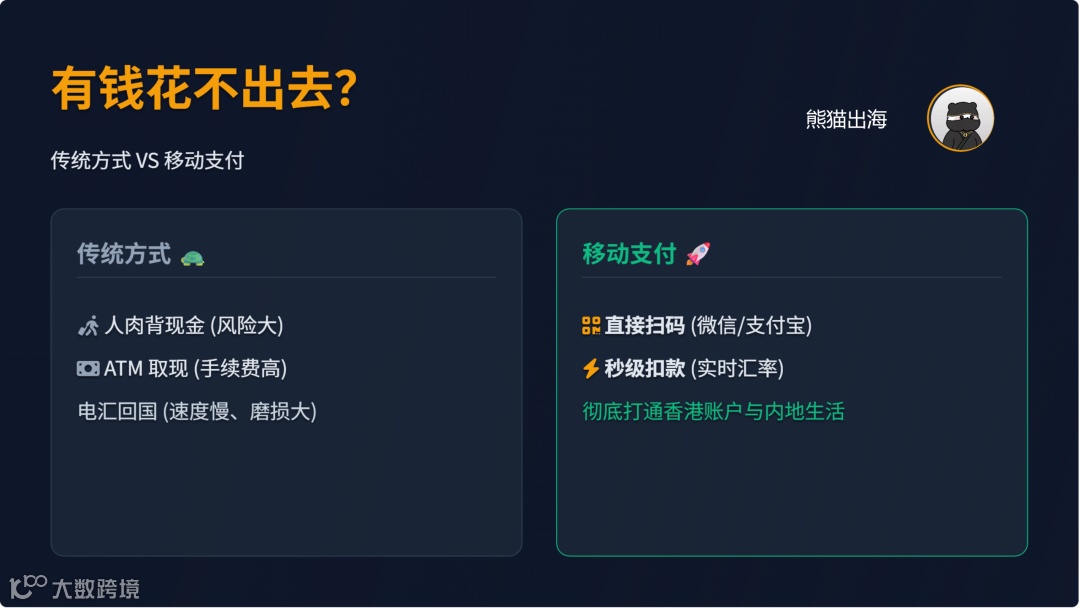Click the banknote icon before ATM 取现
Viewport: 1080px width, 608px height.
click(88, 369)
